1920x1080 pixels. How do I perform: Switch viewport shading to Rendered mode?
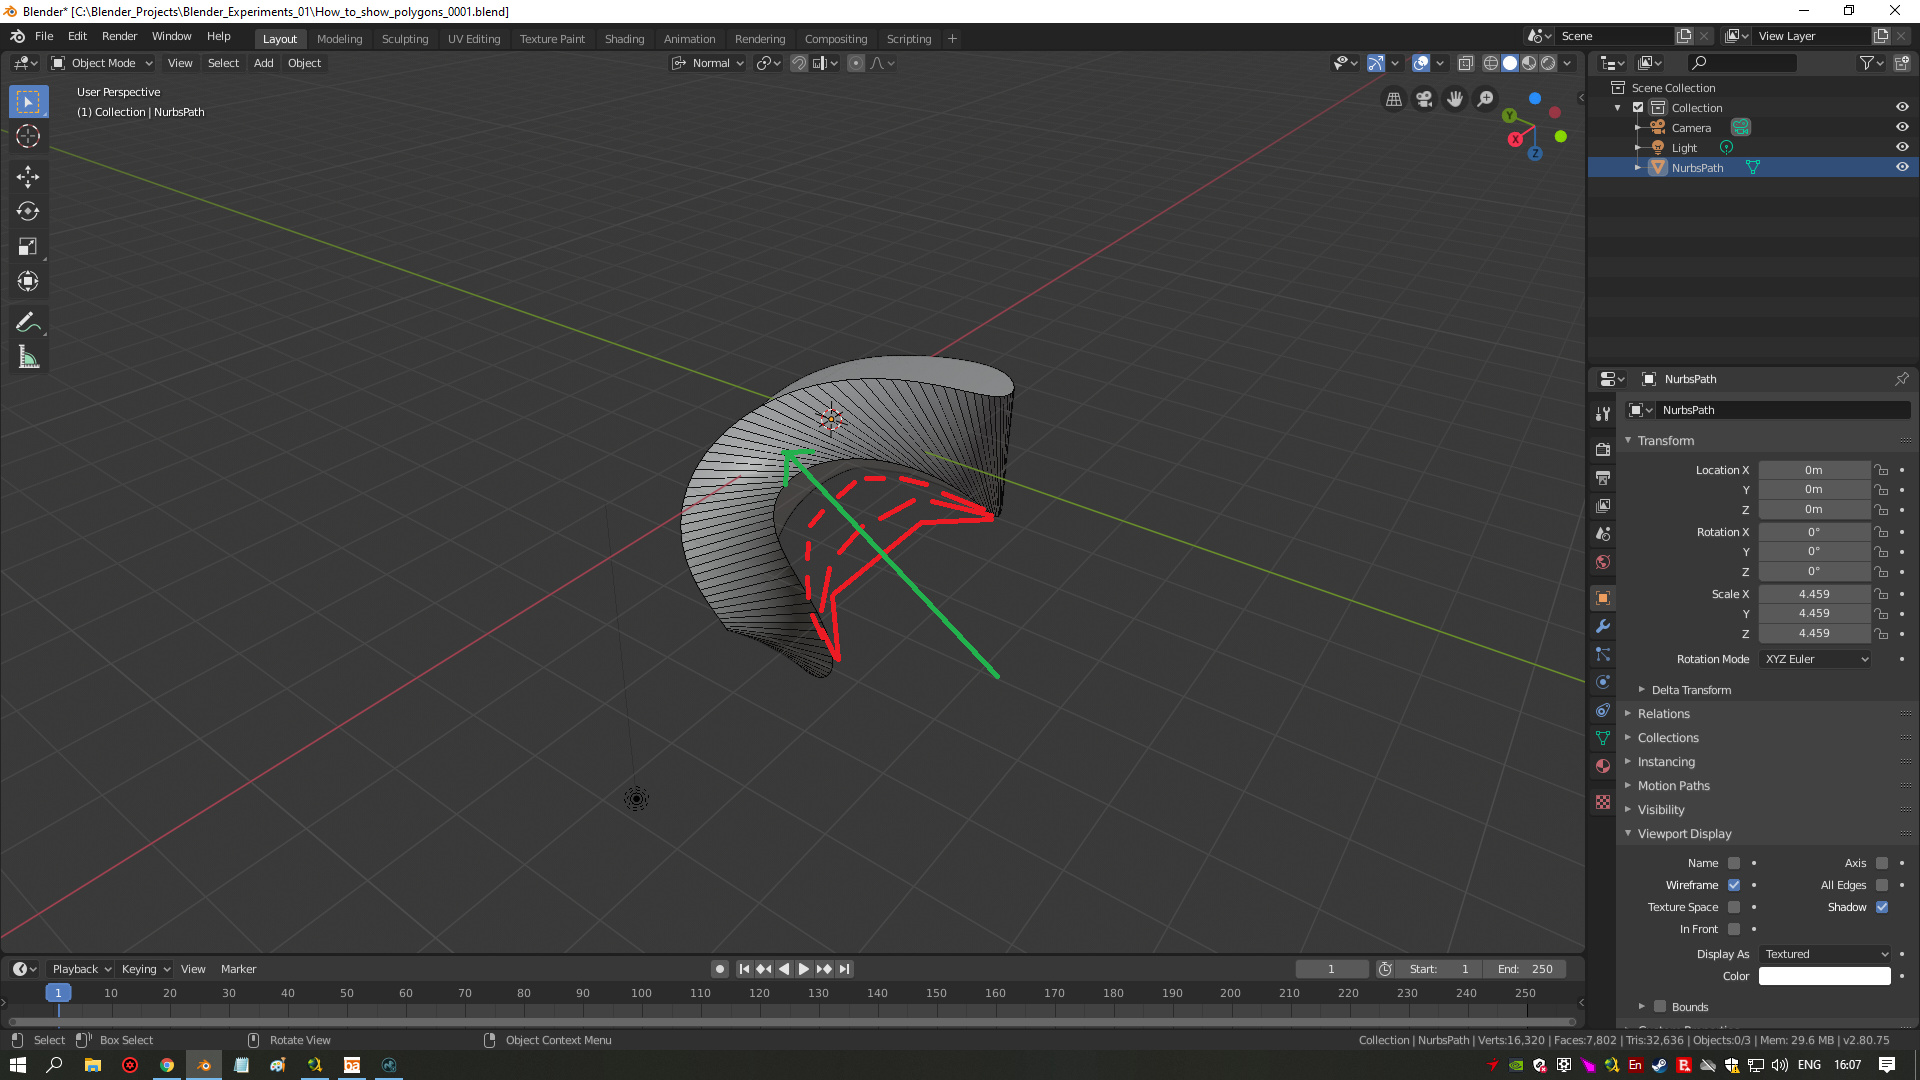pos(1548,63)
